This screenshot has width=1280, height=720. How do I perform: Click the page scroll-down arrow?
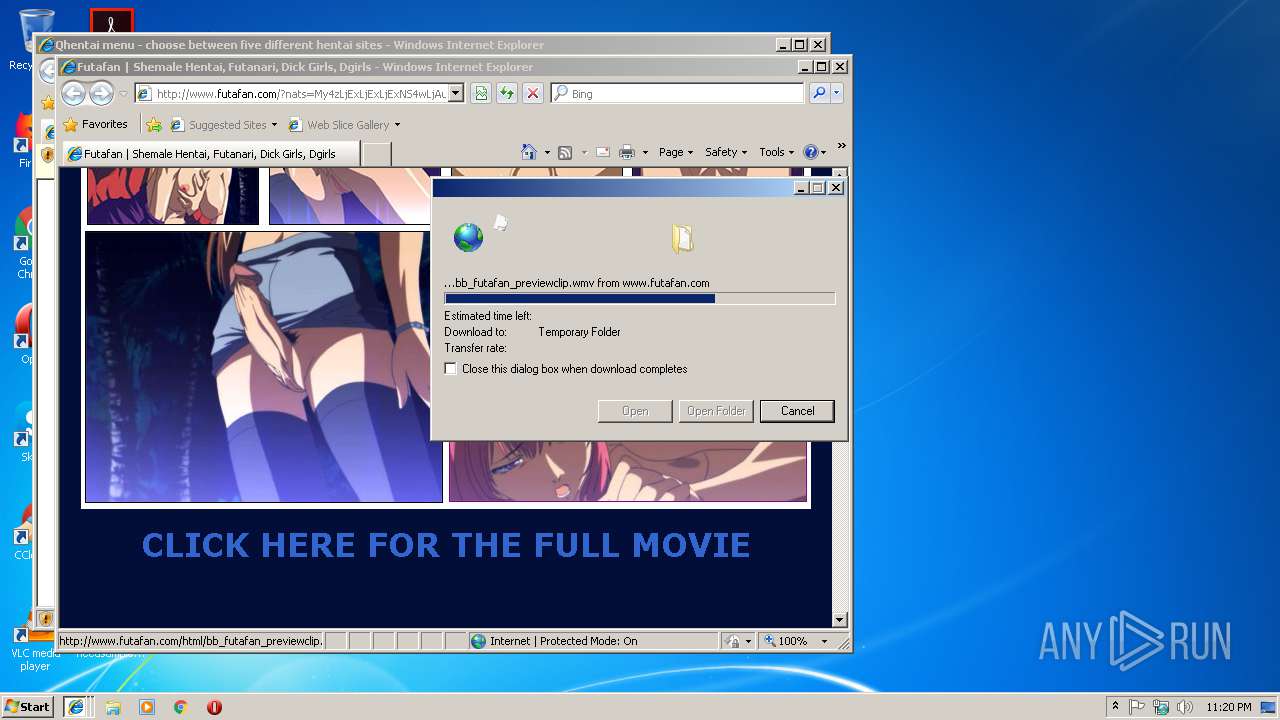840,619
